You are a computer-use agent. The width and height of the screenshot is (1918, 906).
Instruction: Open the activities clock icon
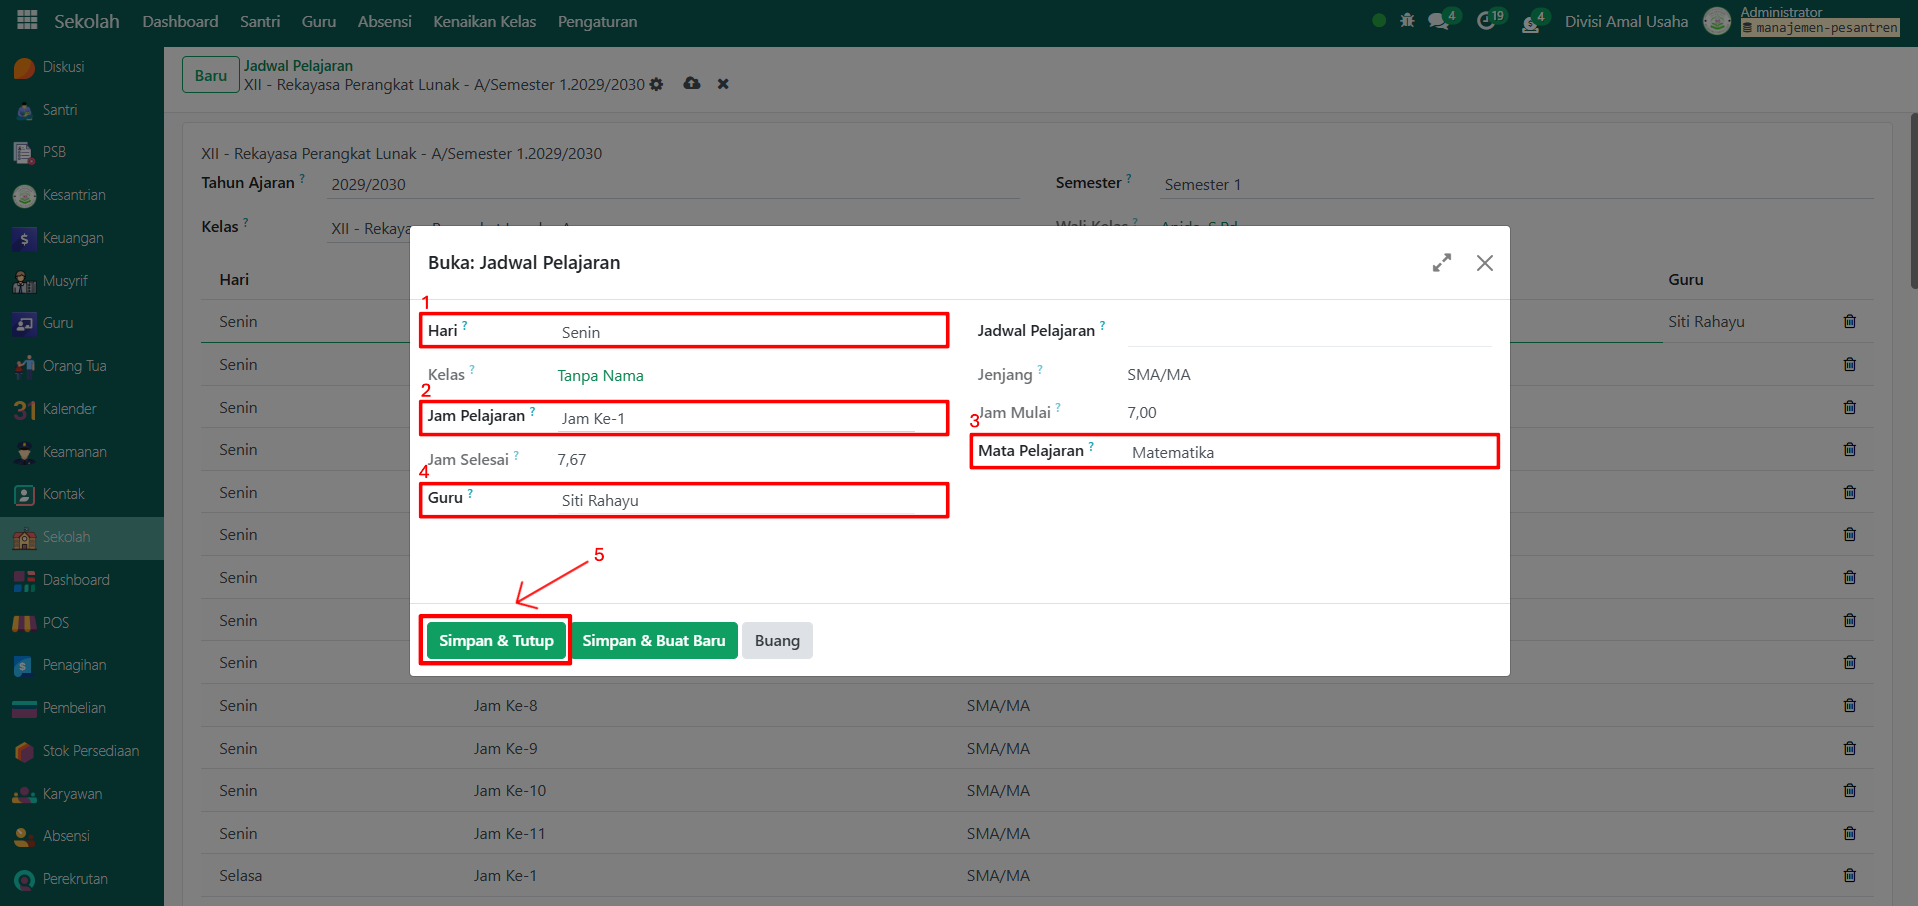pyautogui.click(x=1486, y=21)
